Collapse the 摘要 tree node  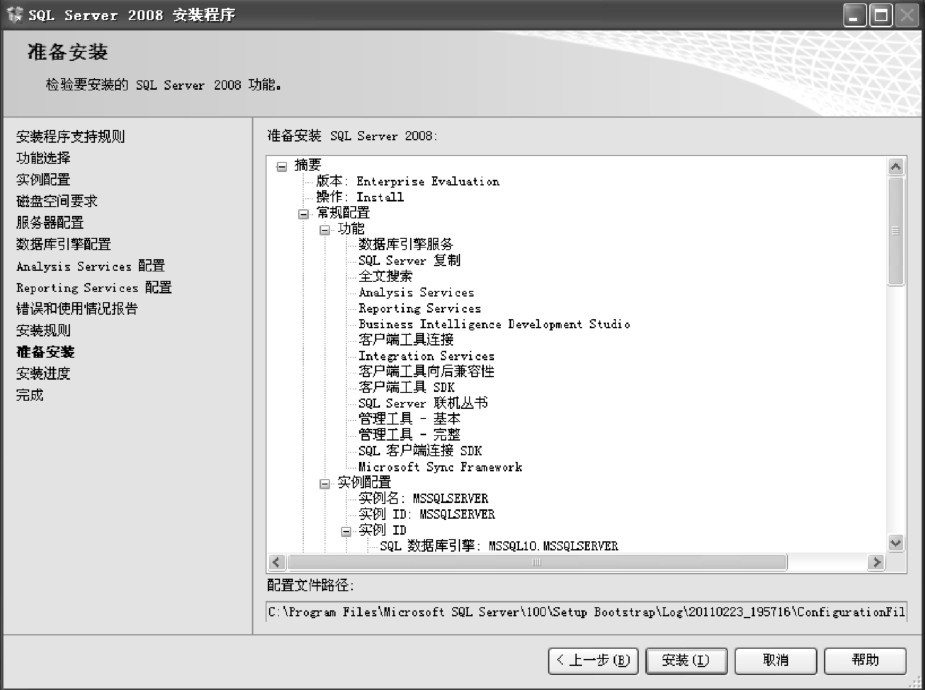tap(282, 167)
